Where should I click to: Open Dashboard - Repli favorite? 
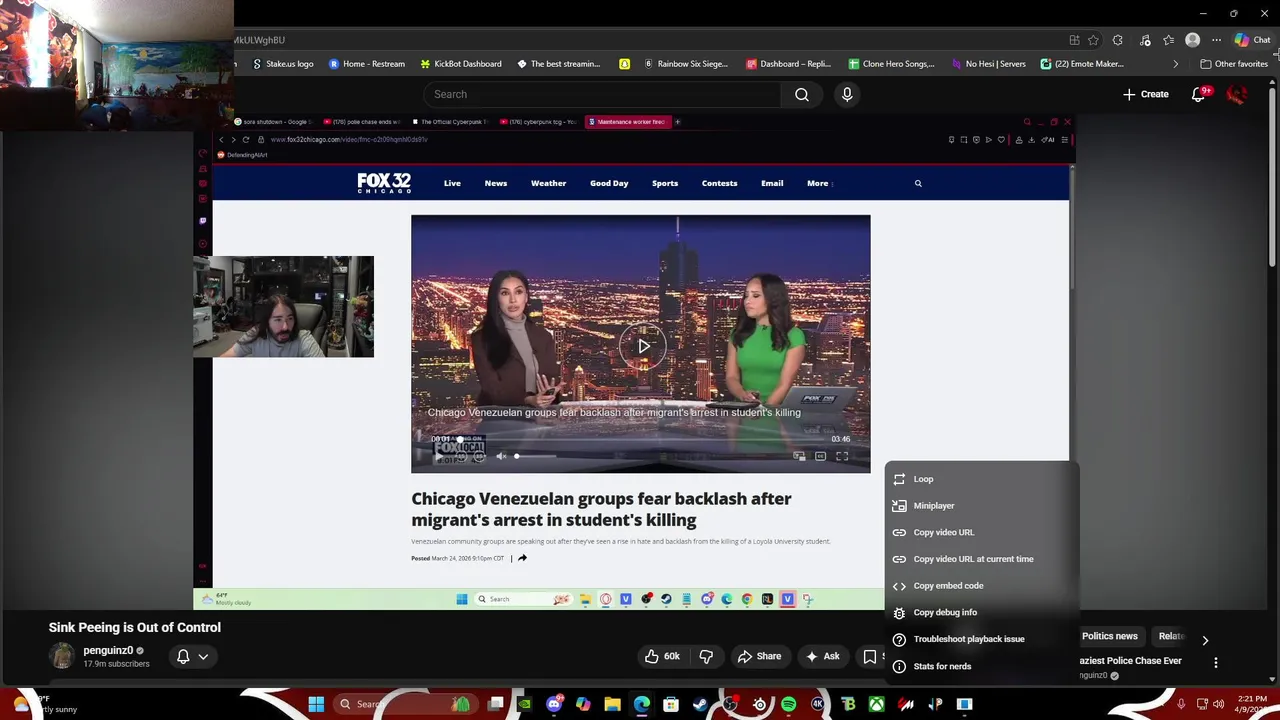pyautogui.click(x=788, y=64)
